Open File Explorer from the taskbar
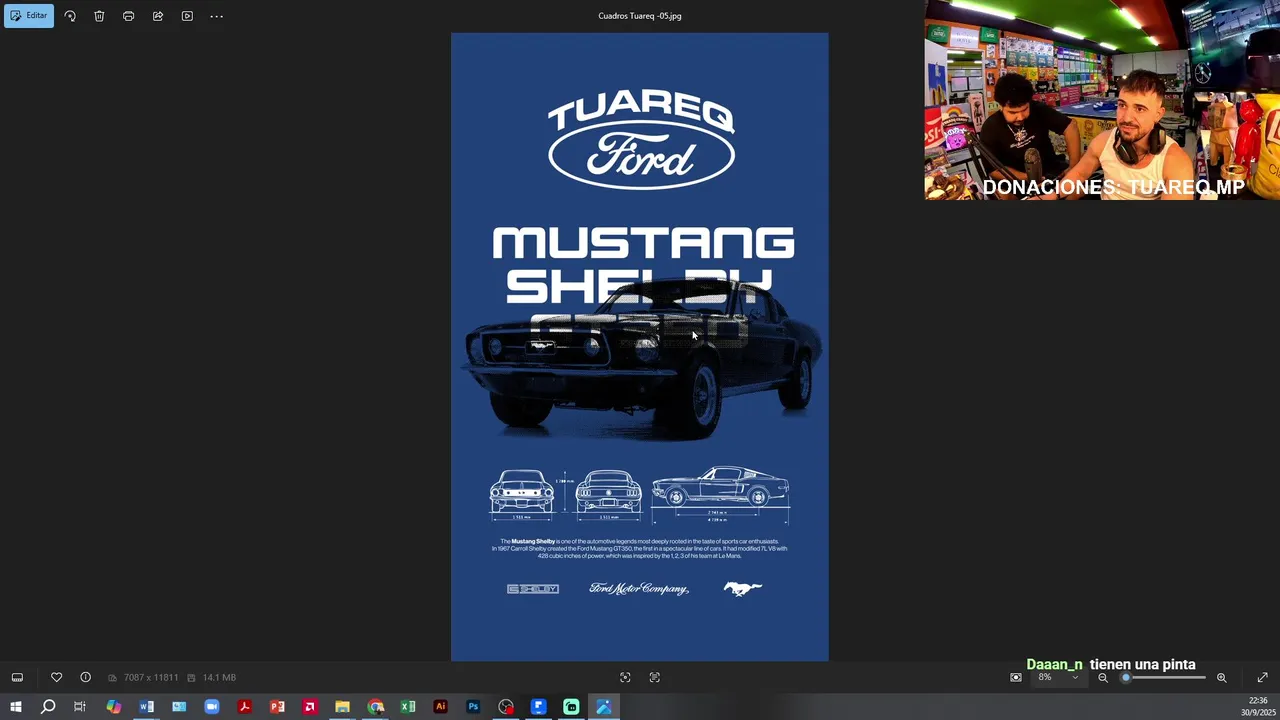The width and height of the screenshot is (1280, 720). pos(342,707)
